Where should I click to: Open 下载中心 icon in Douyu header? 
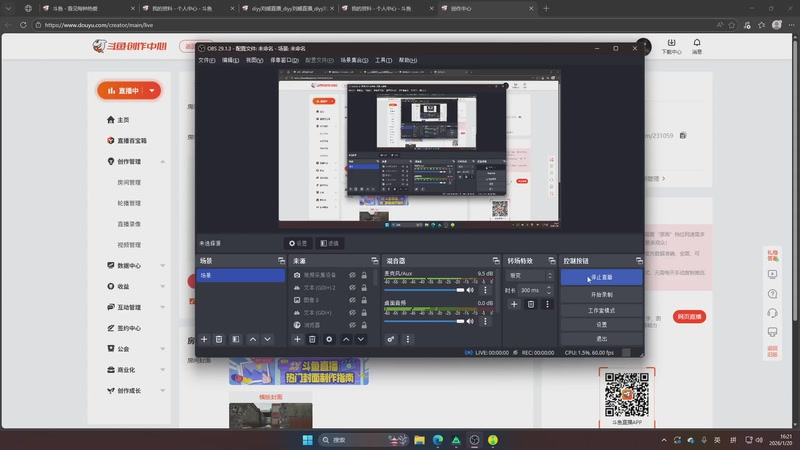click(671, 46)
